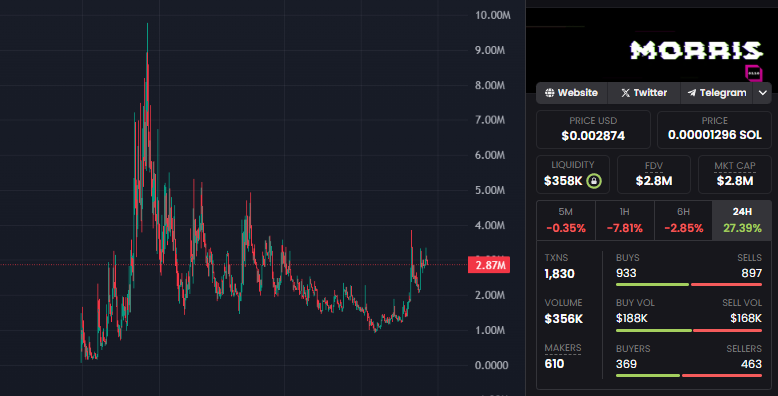This screenshot has height=396, width=778.
Task: Click the red sellers ratio bar
Action: point(722,376)
